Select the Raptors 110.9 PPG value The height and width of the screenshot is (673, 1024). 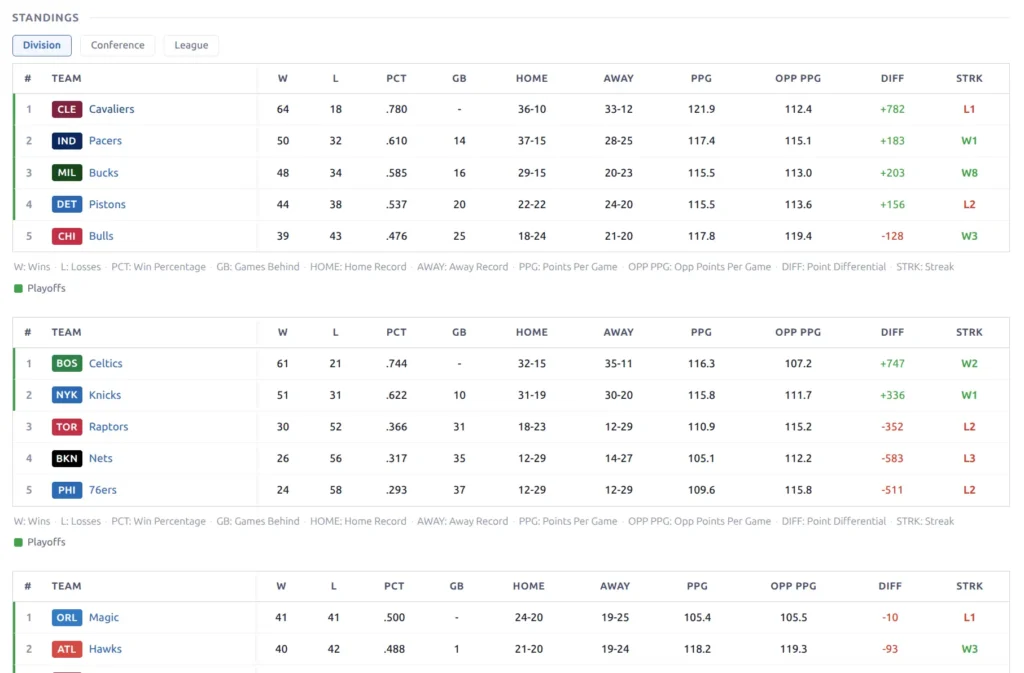[701, 427]
